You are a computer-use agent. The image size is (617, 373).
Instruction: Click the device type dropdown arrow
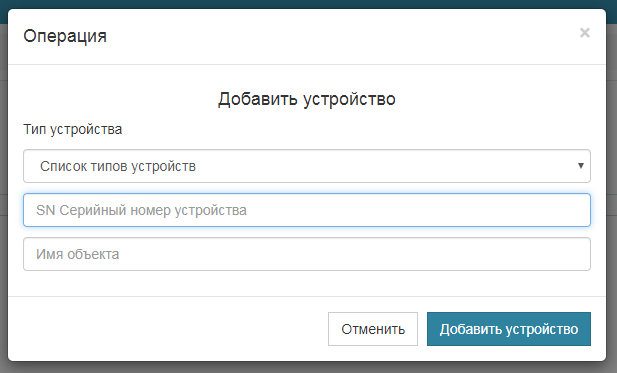point(580,166)
